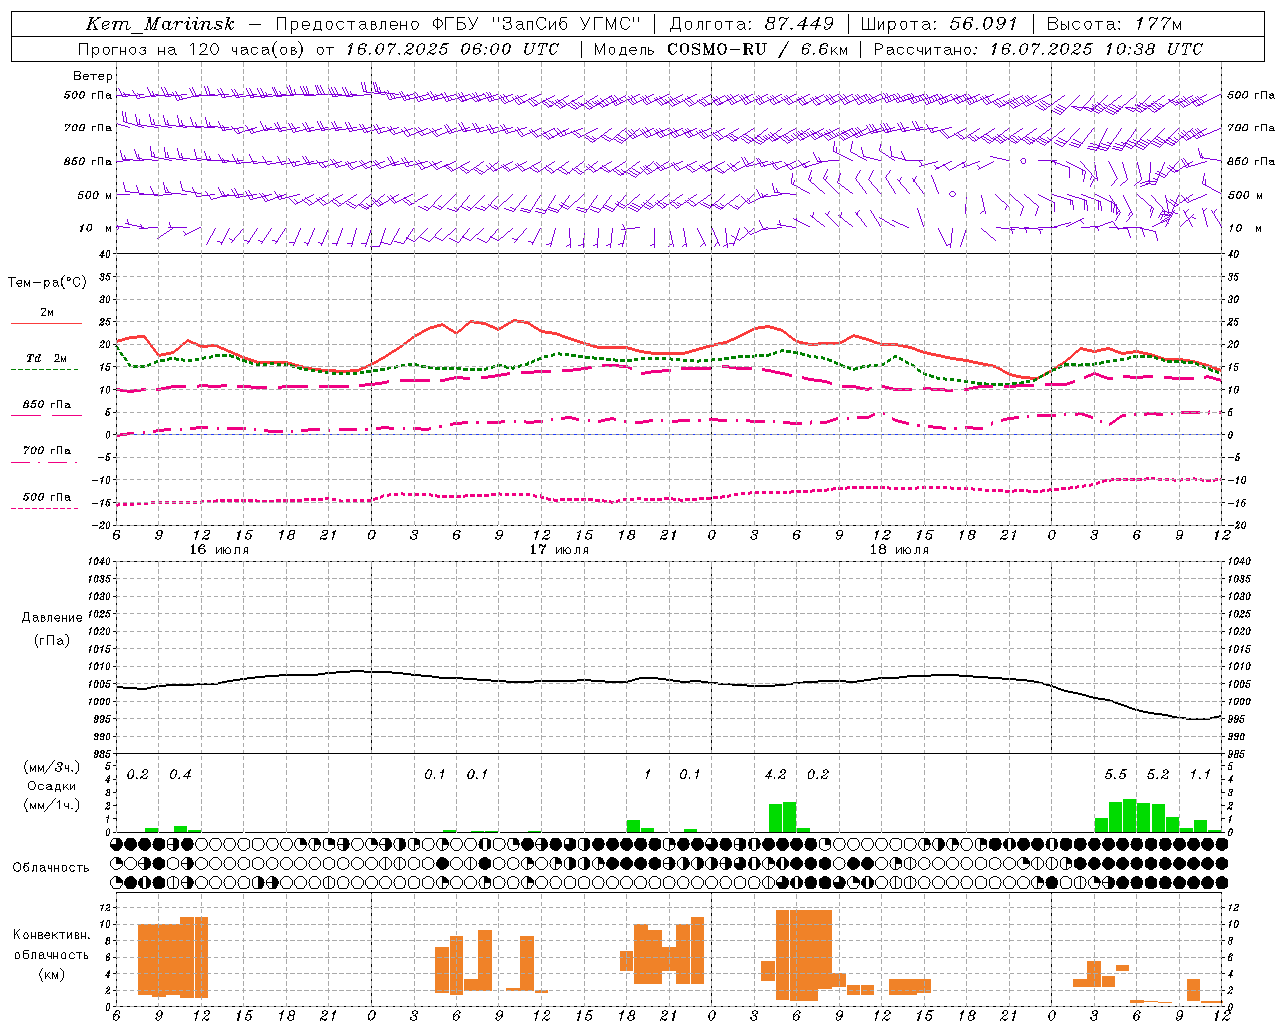This screenshot has height=1024, width=1280.
Task: Click the Ветер panel label
Action: pyautogui.click(x=93, y=76)
